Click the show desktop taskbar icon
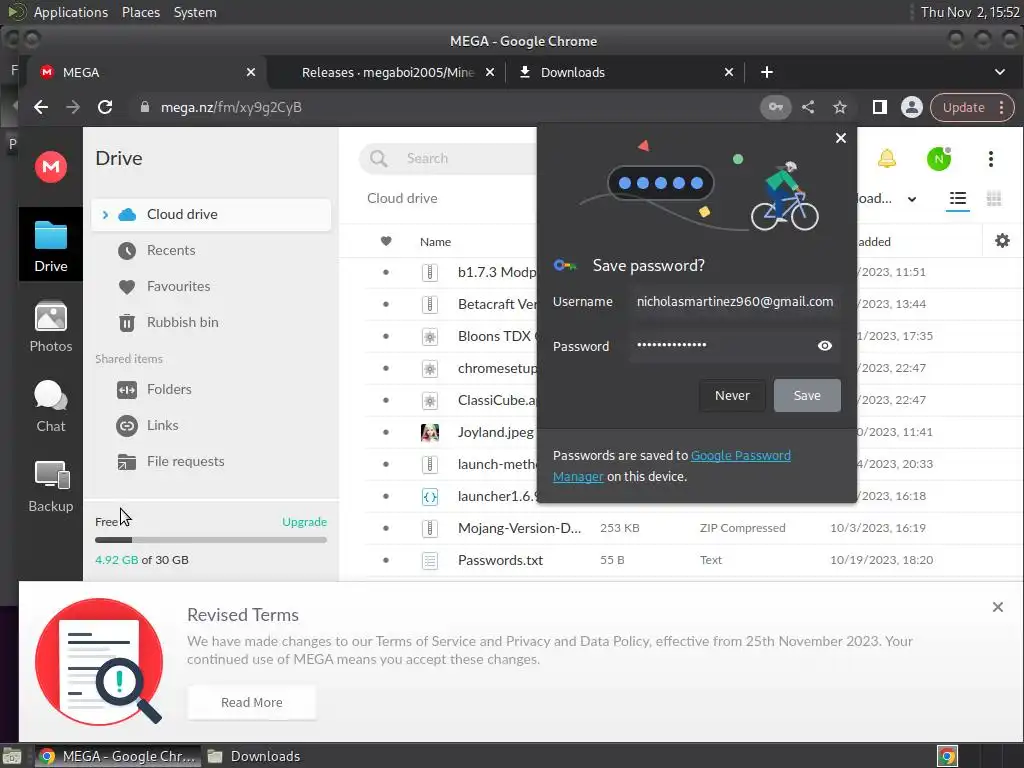The height and width of the screenshot is (768, 1024). (x=12, y=756)
